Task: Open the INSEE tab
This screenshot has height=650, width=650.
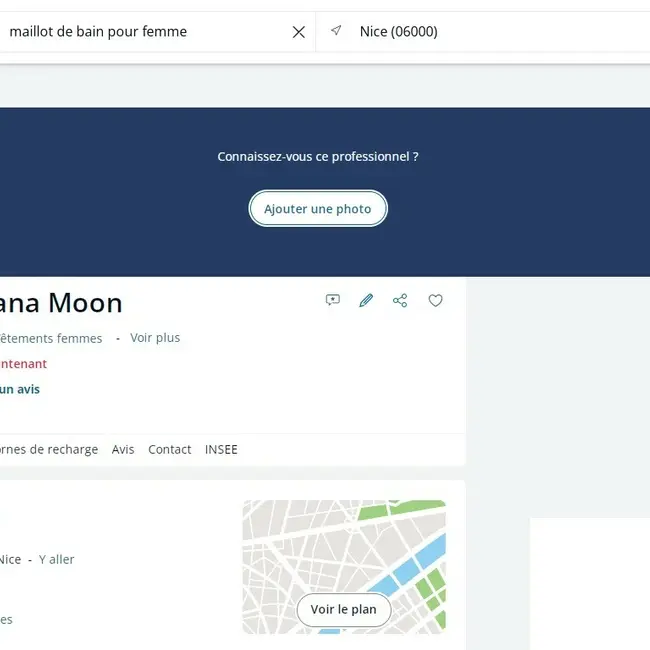Action: [221, 449]
